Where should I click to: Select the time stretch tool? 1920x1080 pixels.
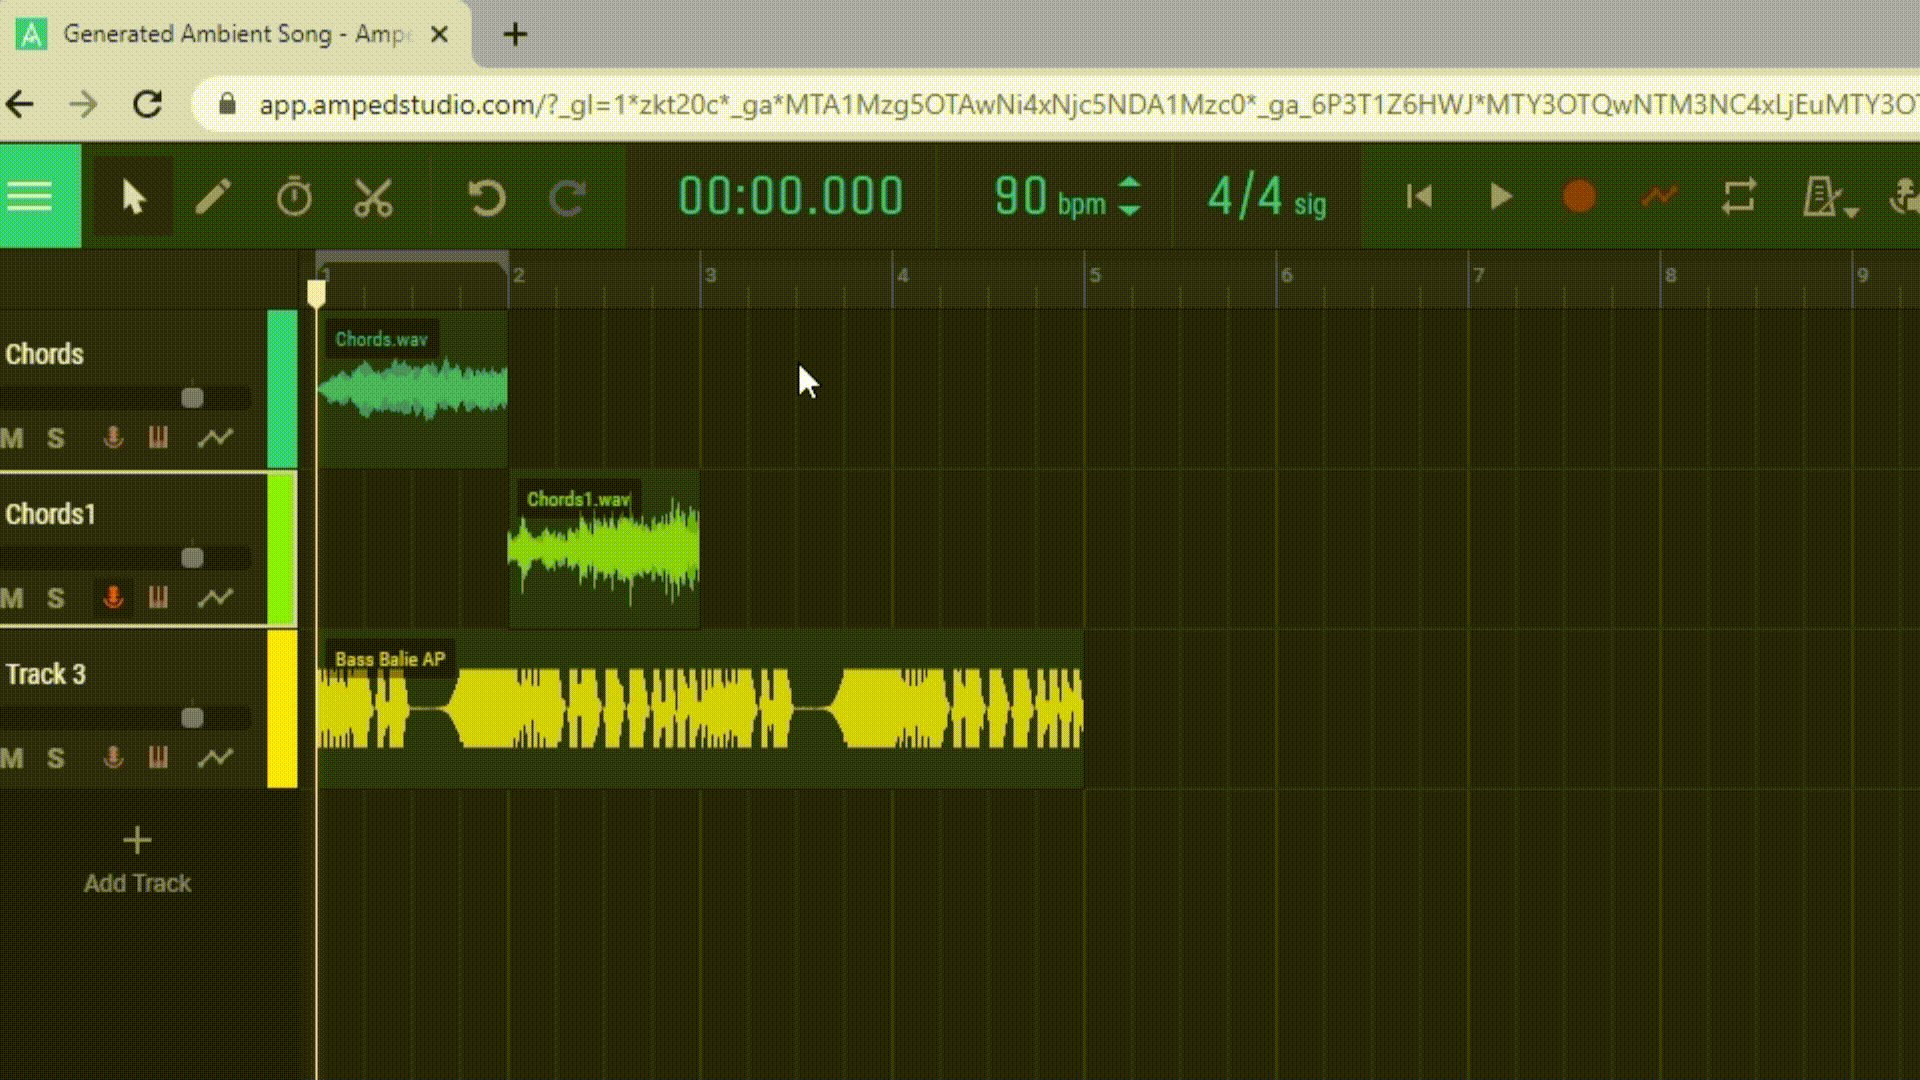click(294, 197)
